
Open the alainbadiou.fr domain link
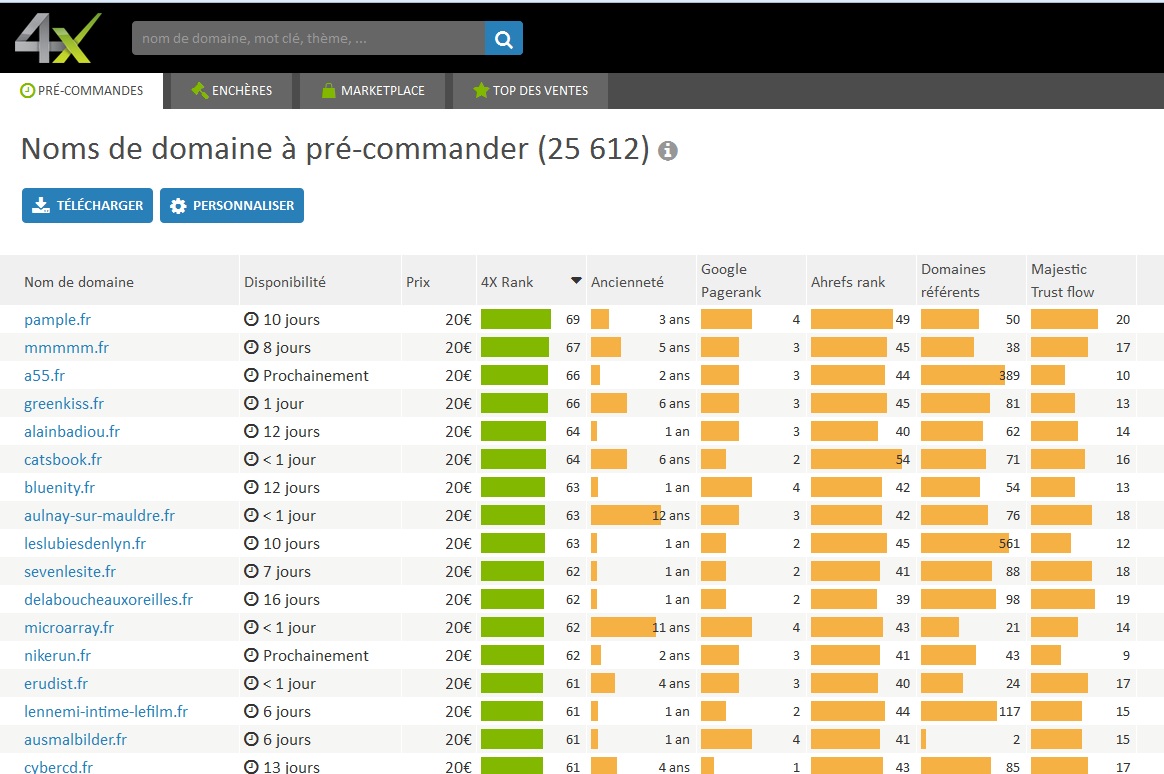(x=72, y=431)
